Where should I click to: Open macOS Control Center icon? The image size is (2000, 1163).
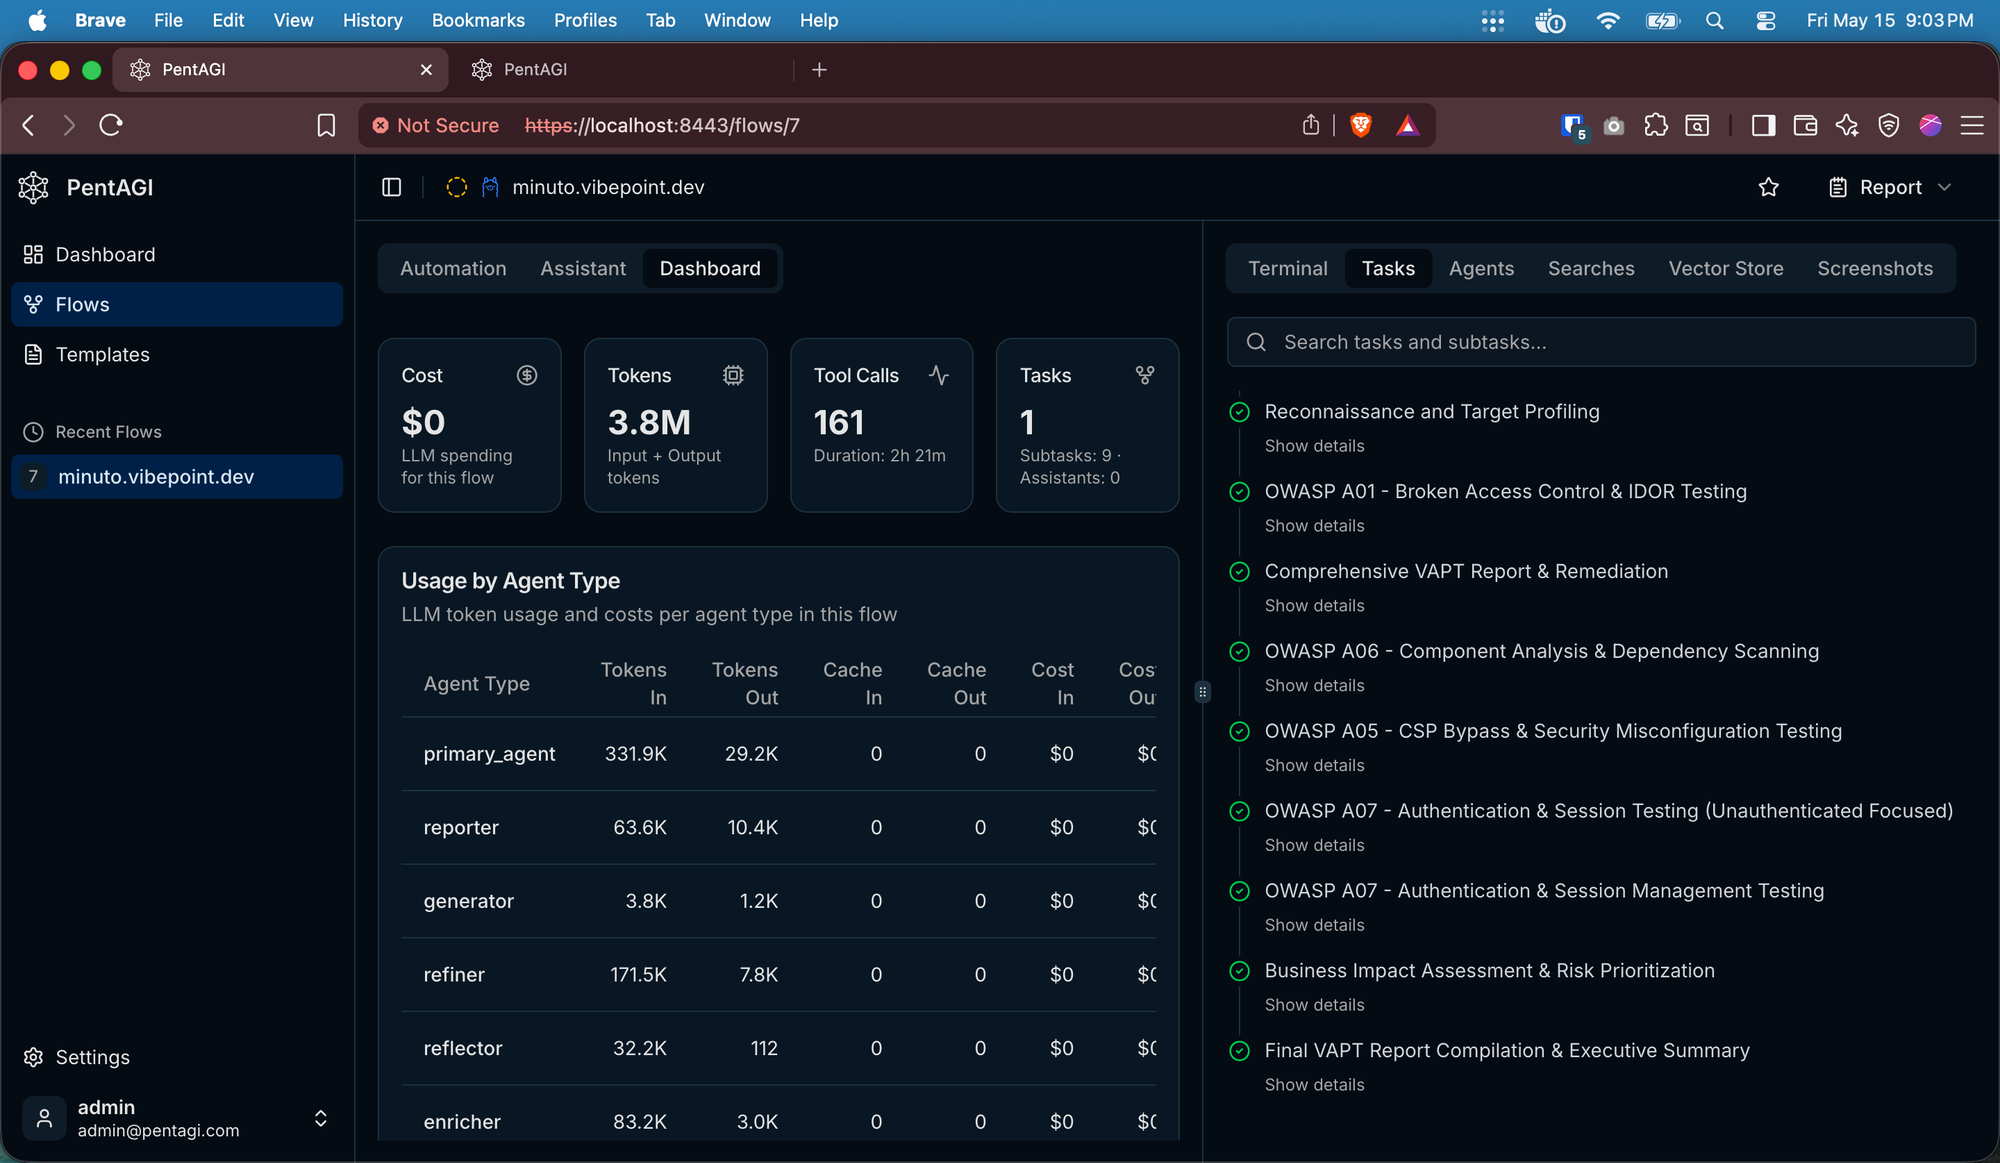(1766, 20)
